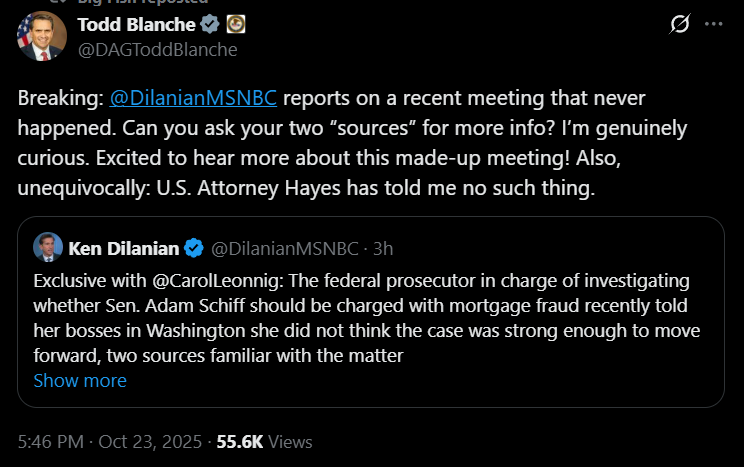Open Ken Dilanian's small avatar
Screen dimensions: 744x467
coord(48,246)
